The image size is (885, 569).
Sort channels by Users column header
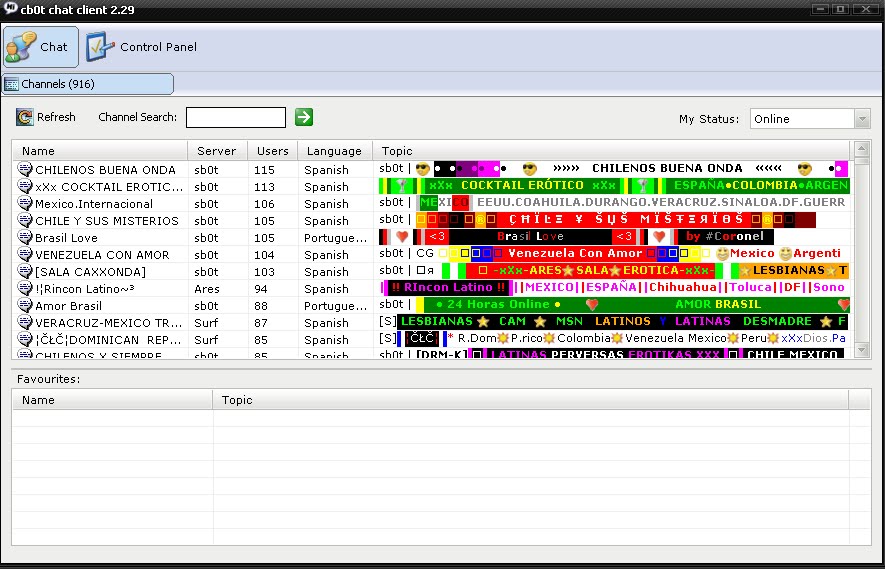coord(273,151)
